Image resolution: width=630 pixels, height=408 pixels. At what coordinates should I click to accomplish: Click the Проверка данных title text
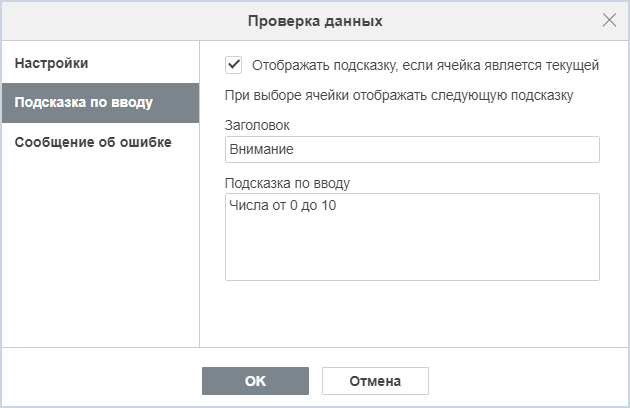[315, 21]
